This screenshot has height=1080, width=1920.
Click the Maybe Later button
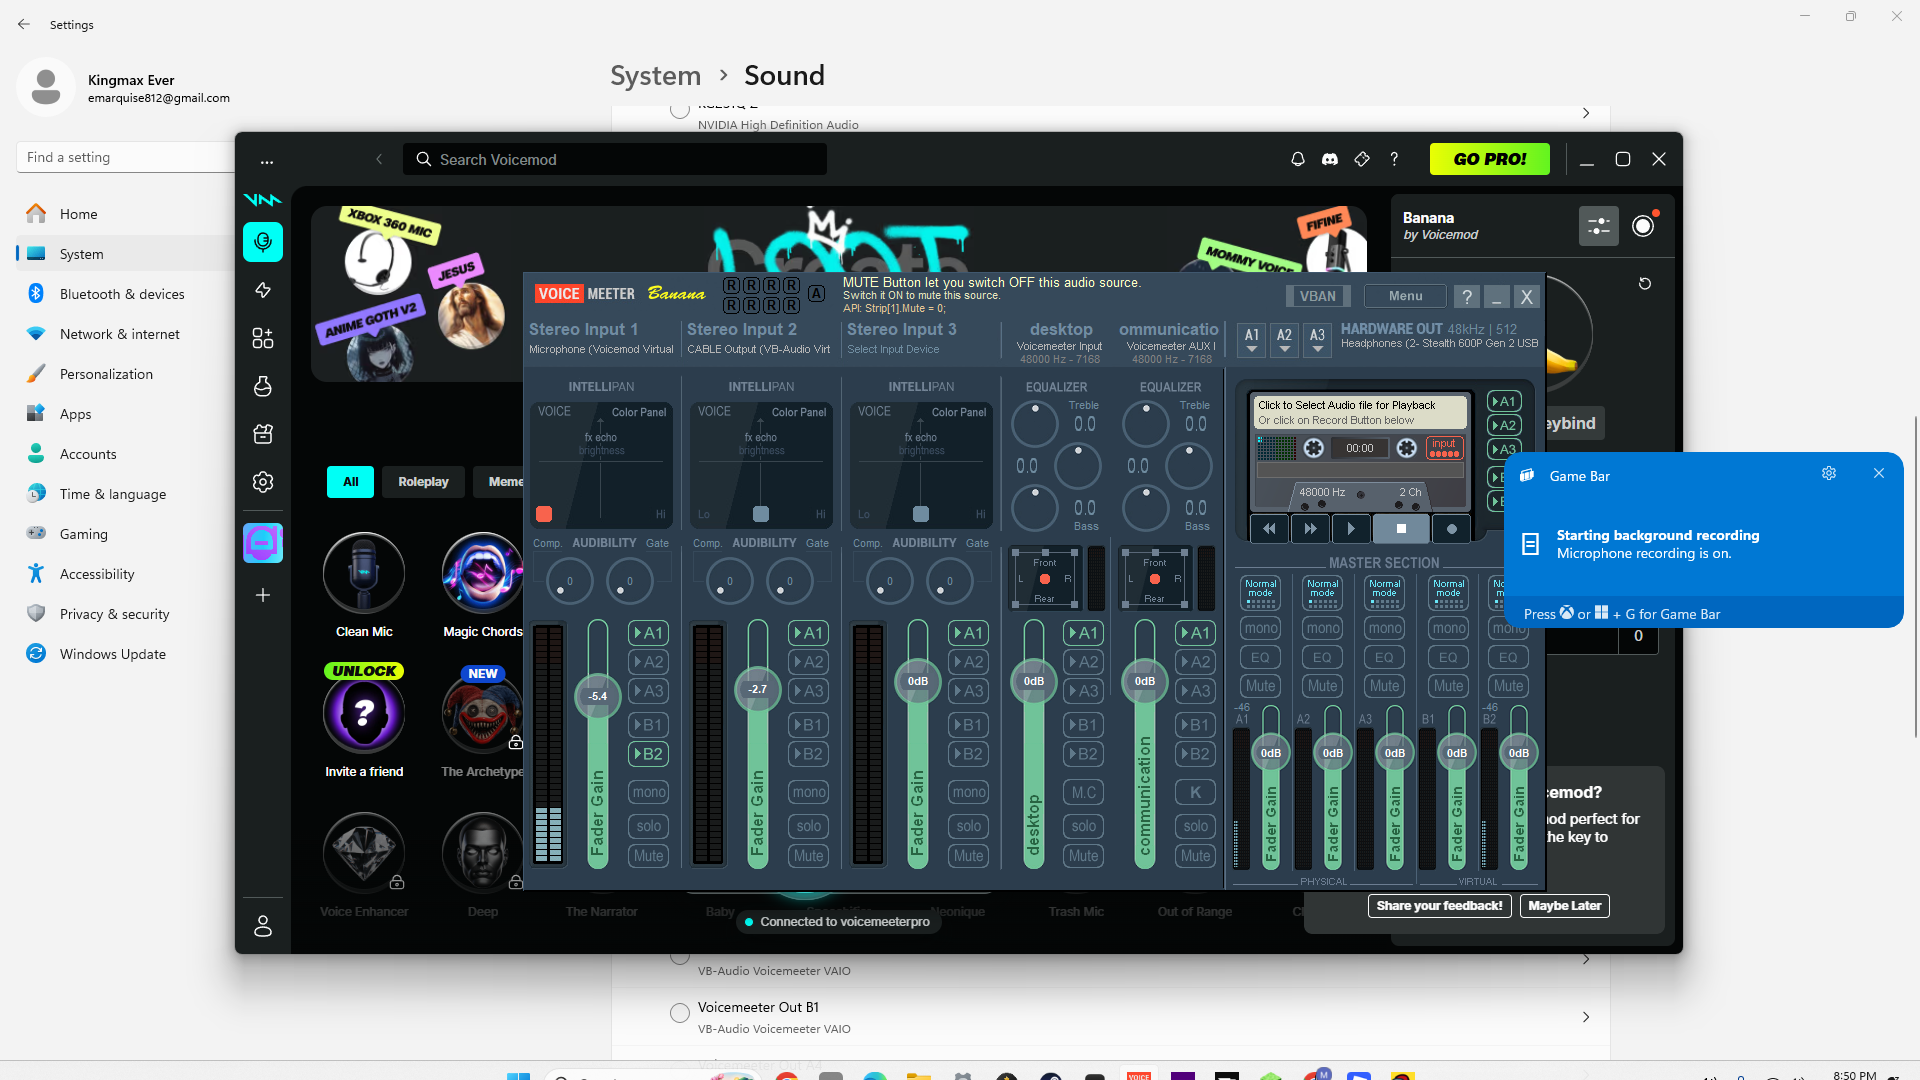point(1565,906)
